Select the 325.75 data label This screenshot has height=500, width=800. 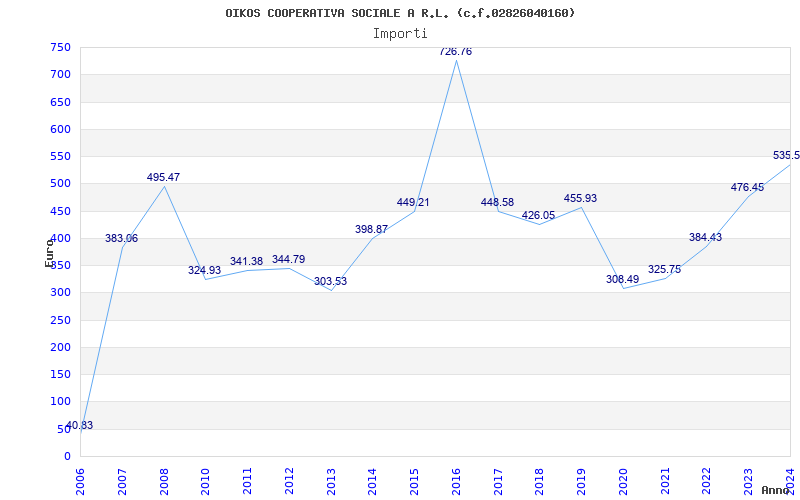point(664,270)
